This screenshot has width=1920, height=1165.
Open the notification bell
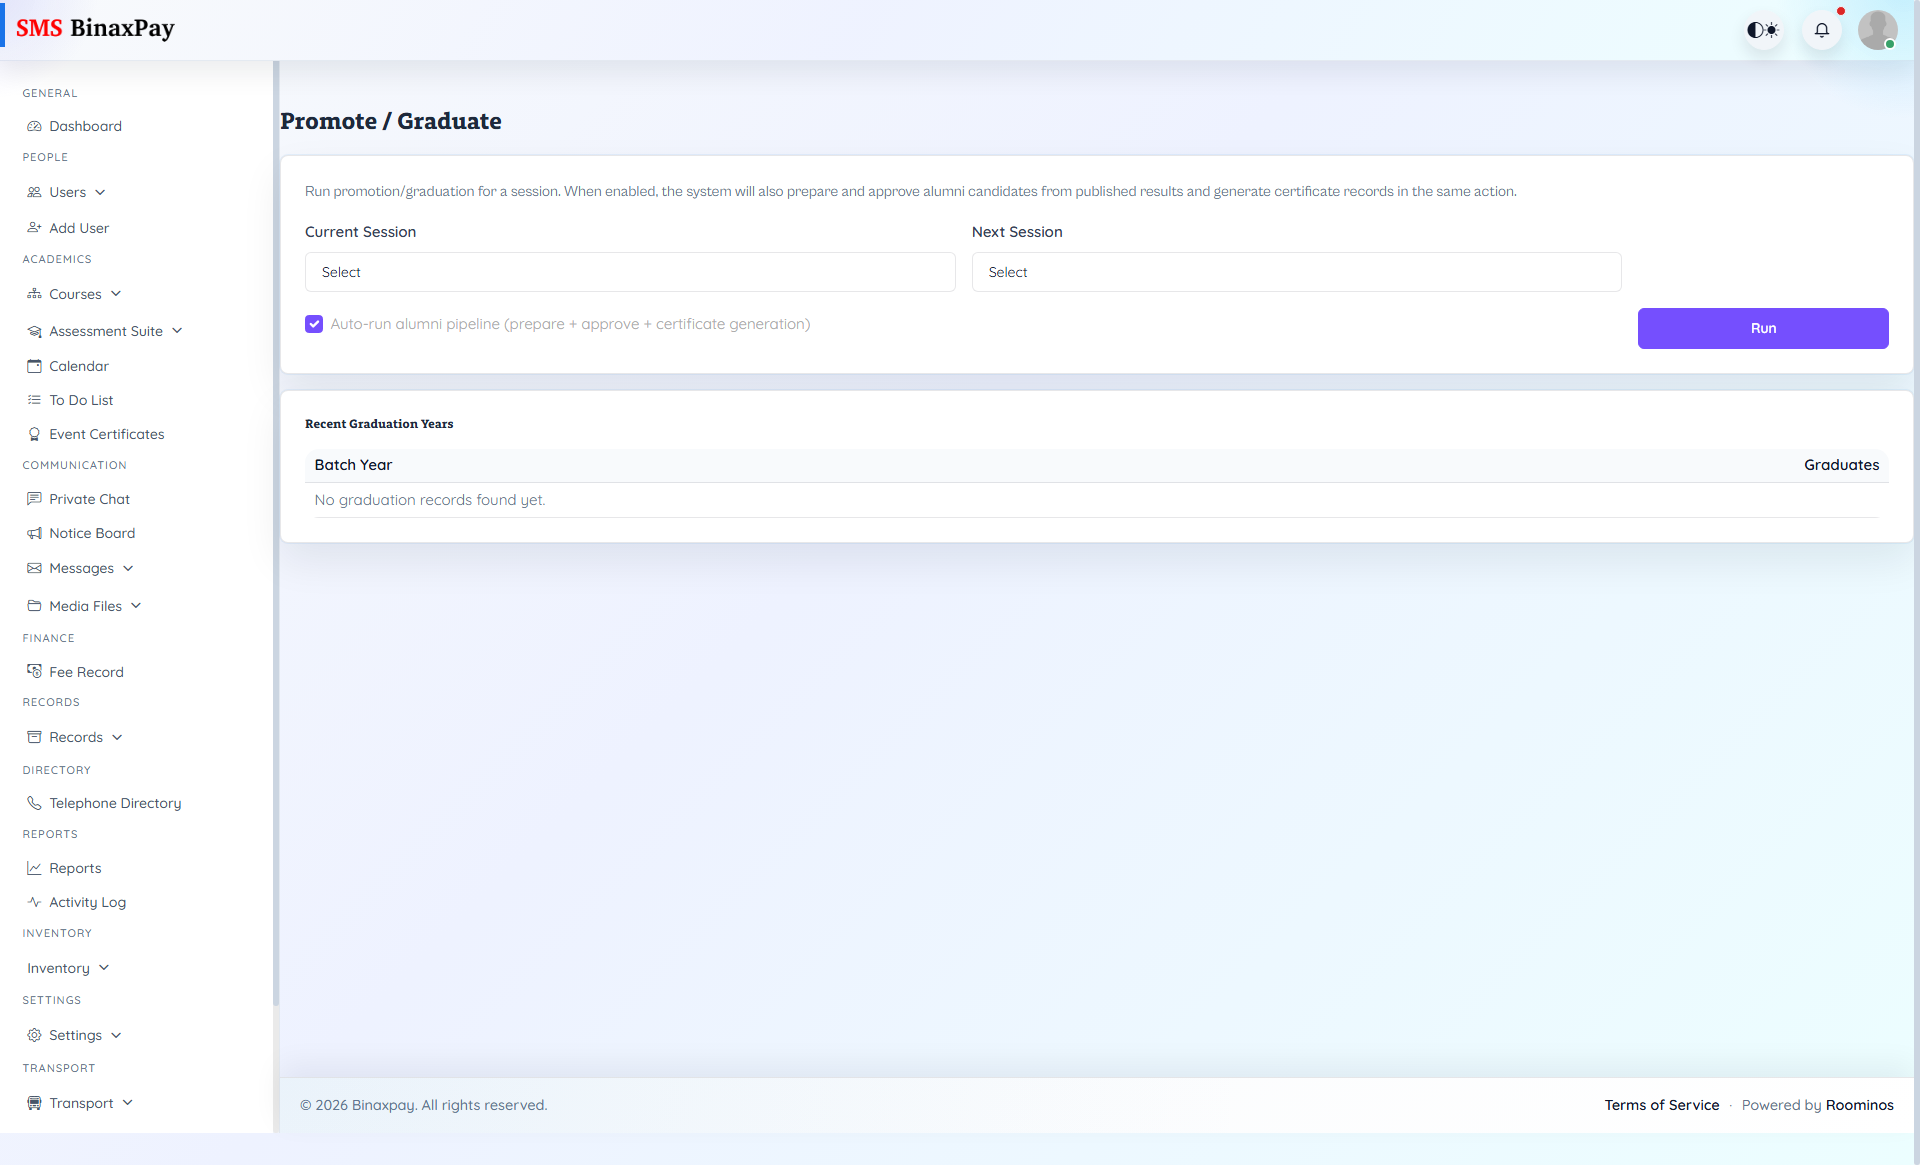point(1822,30)
